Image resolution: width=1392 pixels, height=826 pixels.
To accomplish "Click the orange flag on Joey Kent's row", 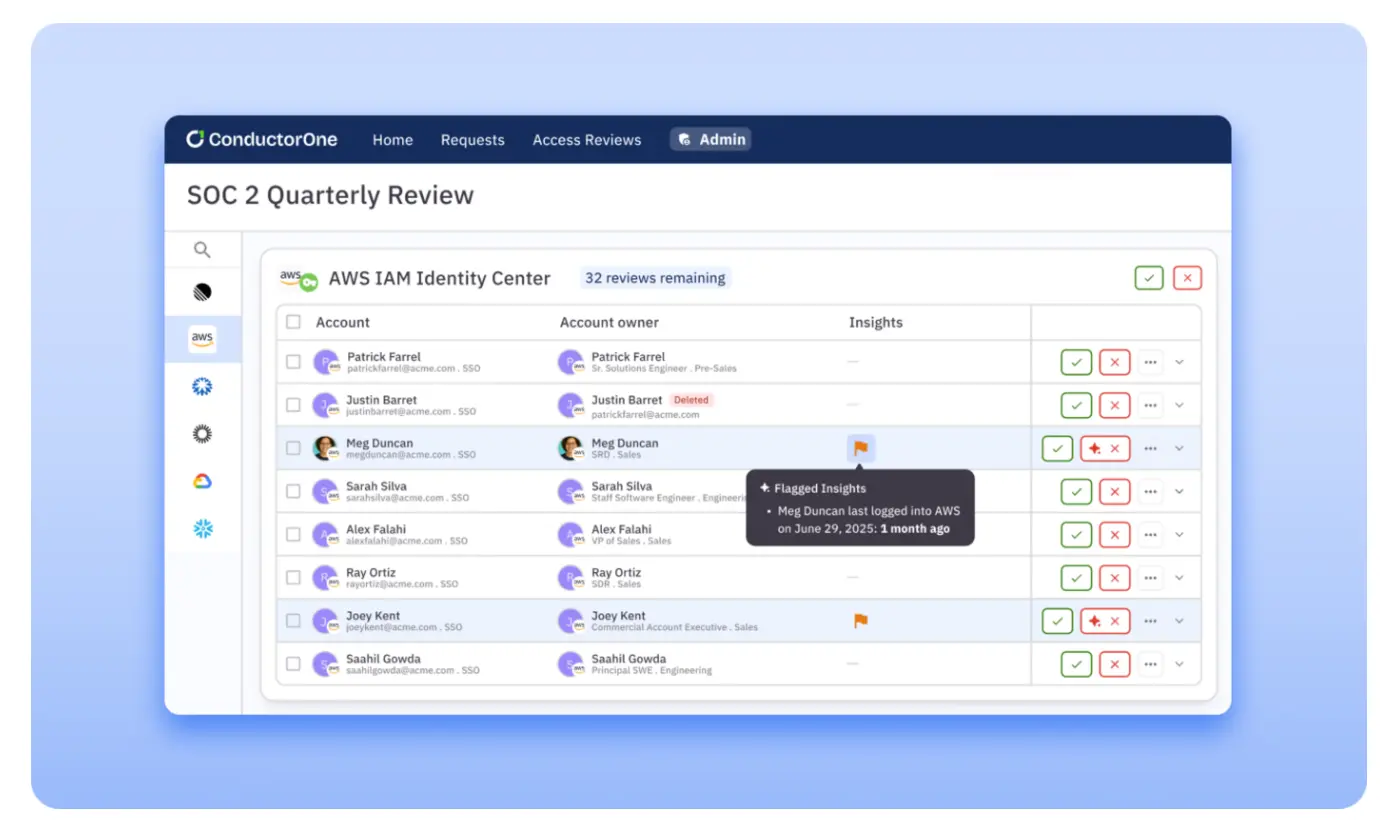I will (860, 621).
